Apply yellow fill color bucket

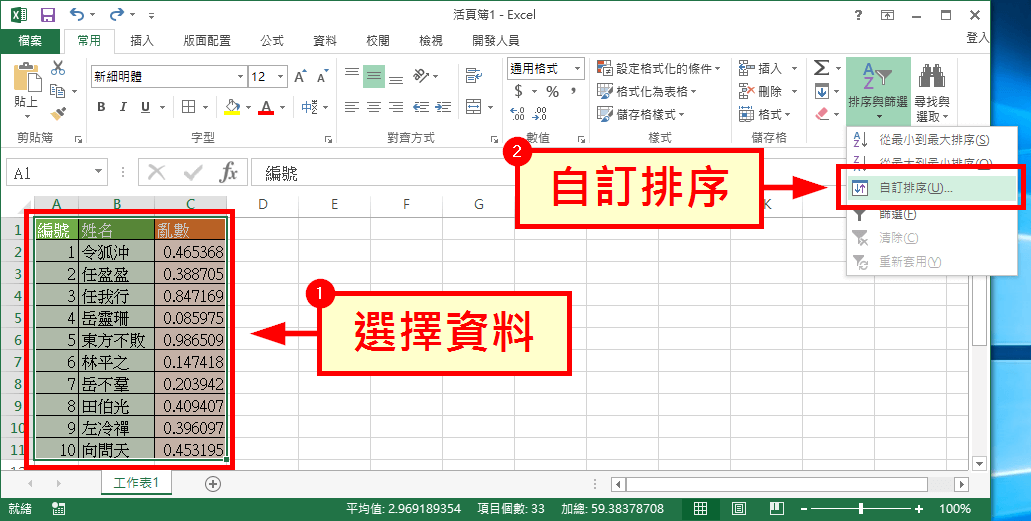click(x=232, y=107)
